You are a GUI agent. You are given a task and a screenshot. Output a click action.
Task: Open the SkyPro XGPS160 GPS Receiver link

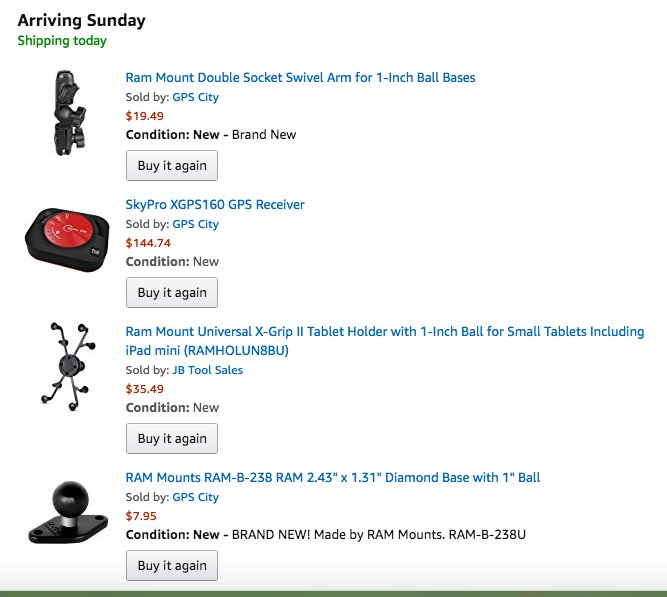tap(215, 205)
